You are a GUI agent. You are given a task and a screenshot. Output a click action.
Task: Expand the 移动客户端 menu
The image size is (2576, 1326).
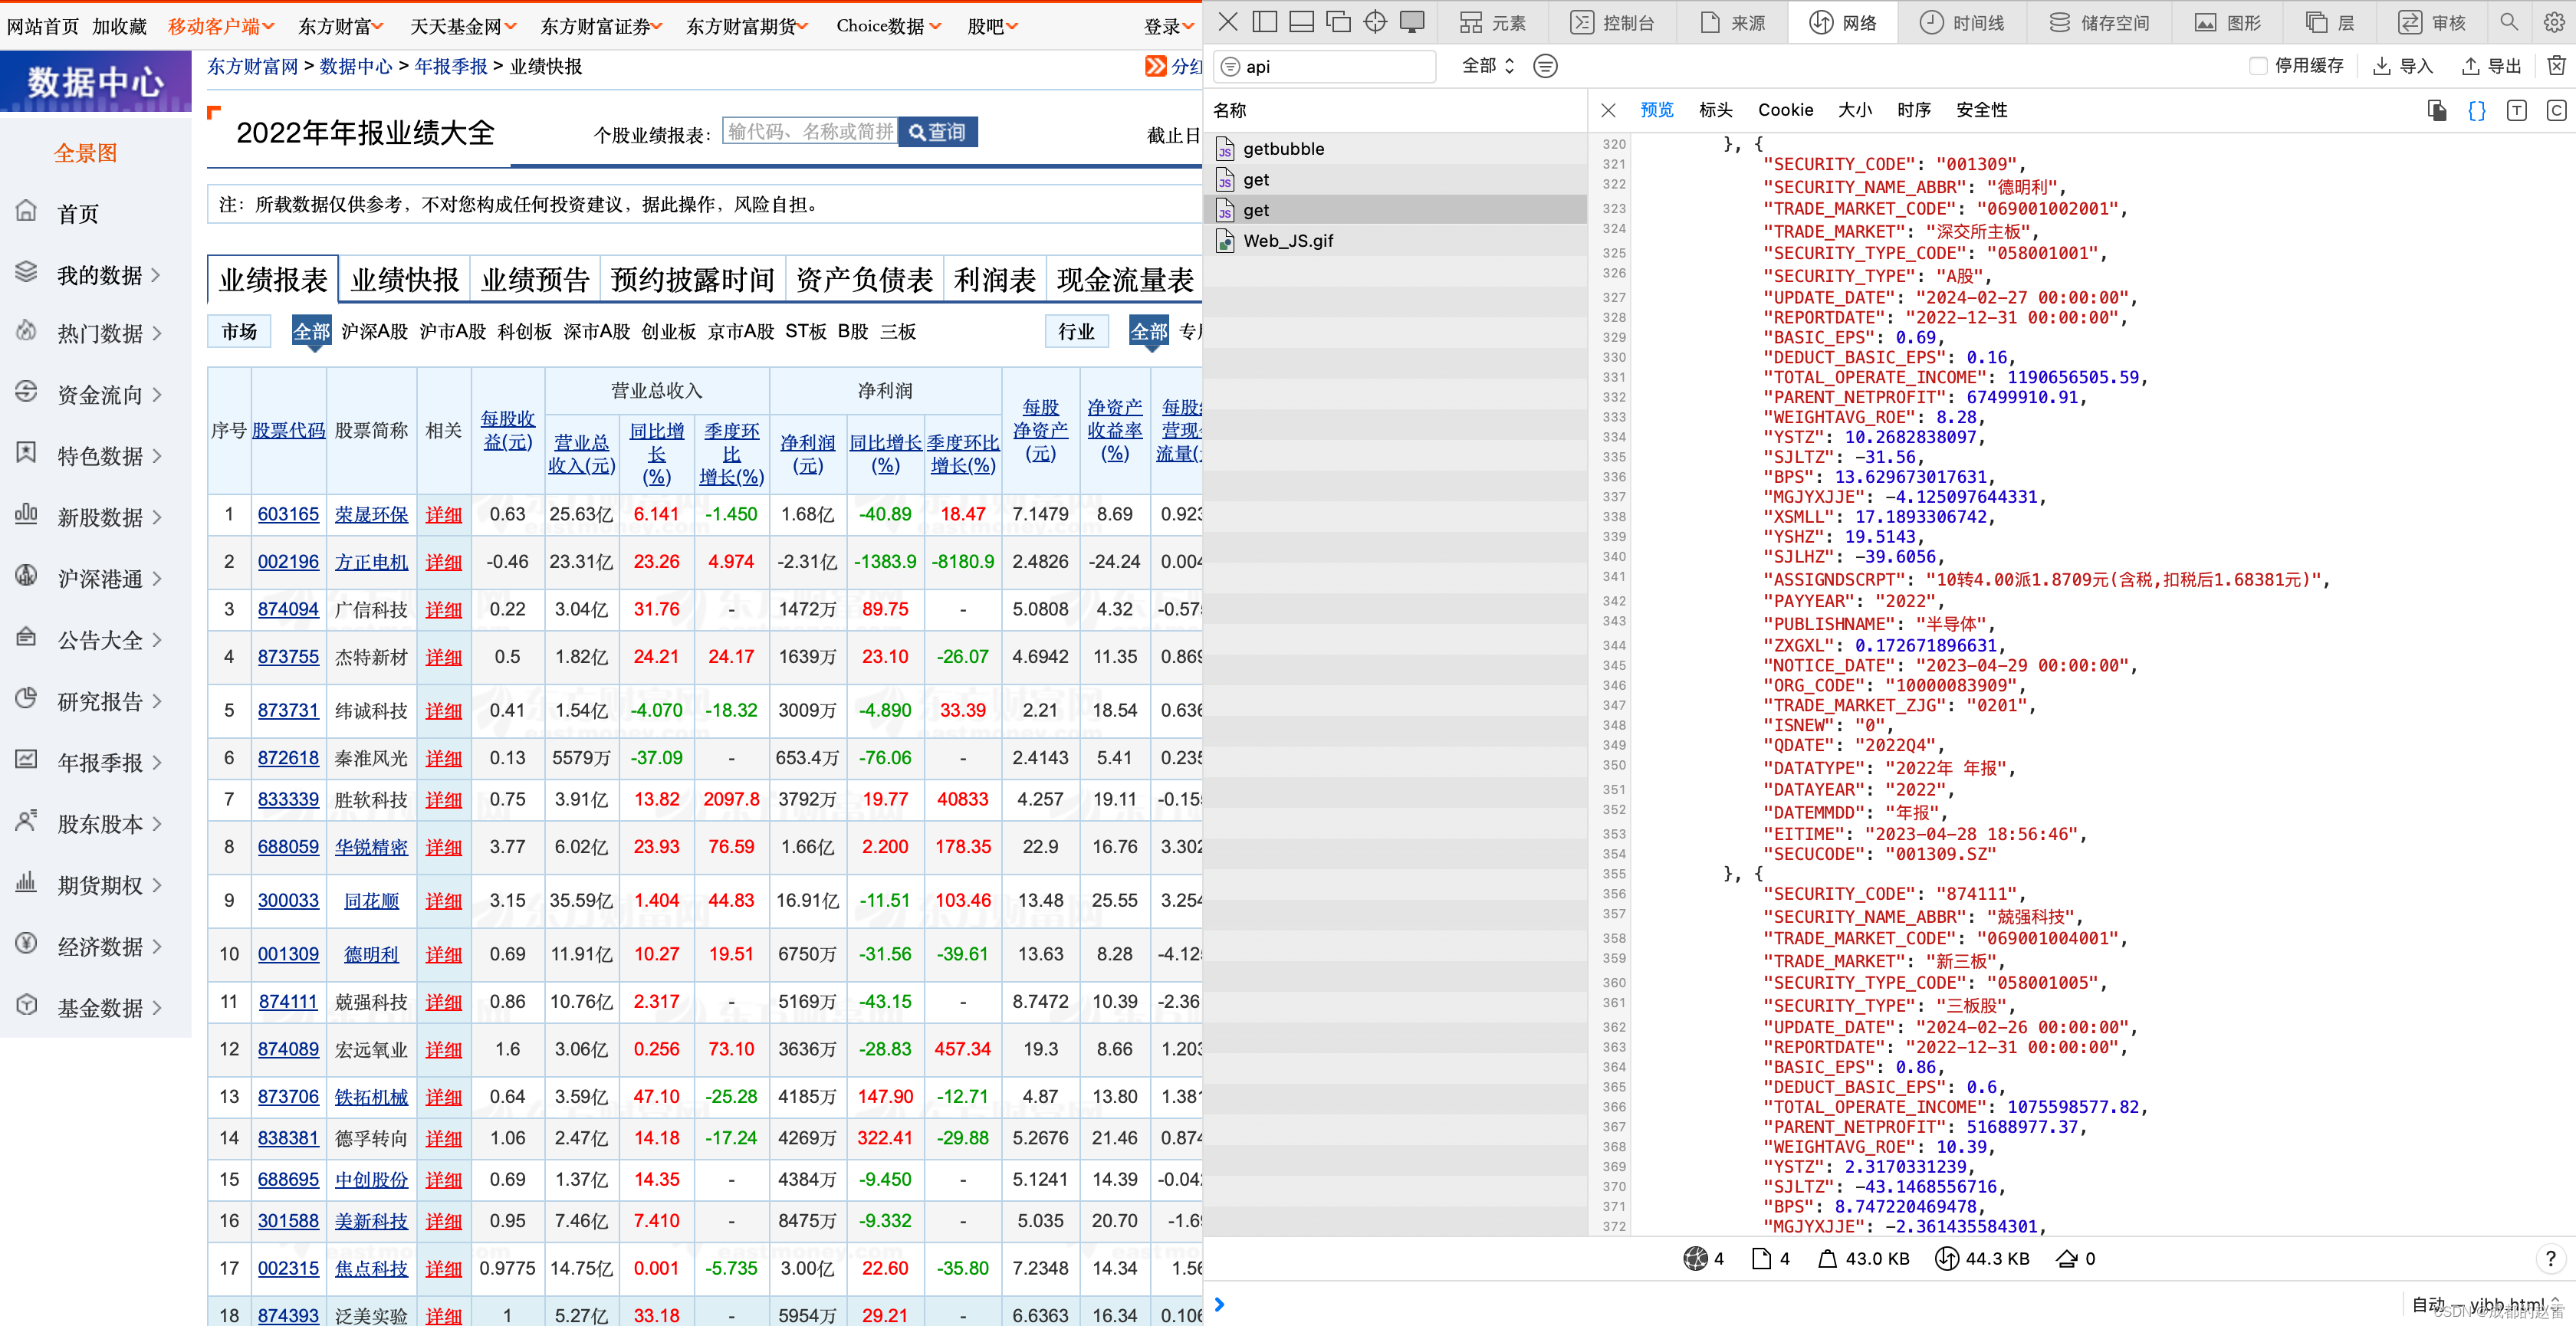[x=220, y=26]
